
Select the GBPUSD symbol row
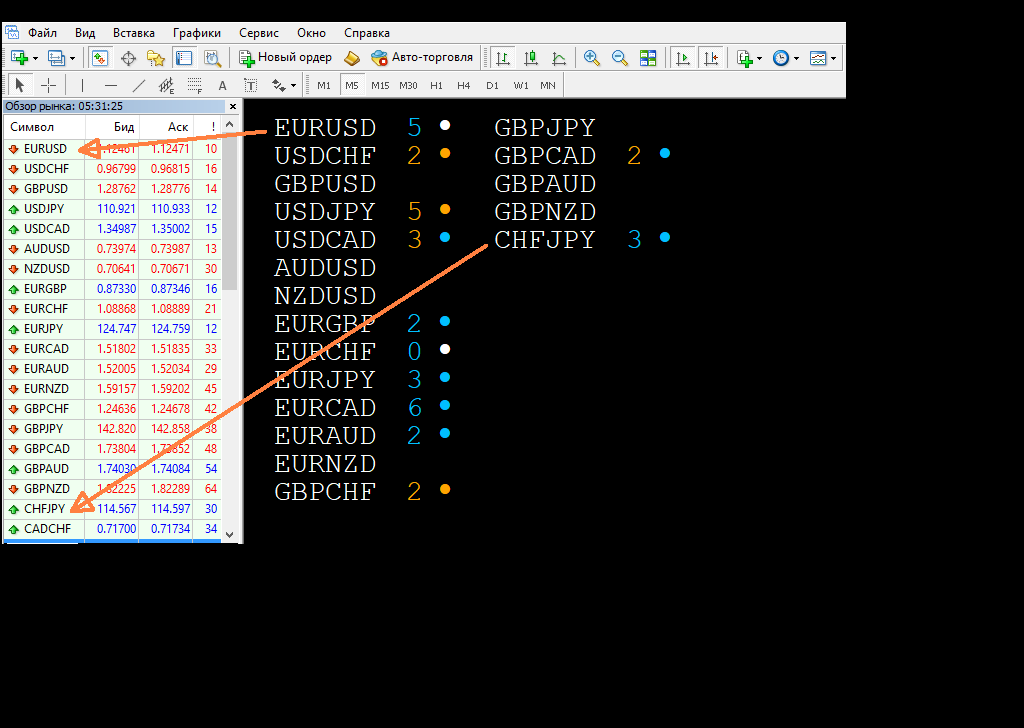pos(112,189)
